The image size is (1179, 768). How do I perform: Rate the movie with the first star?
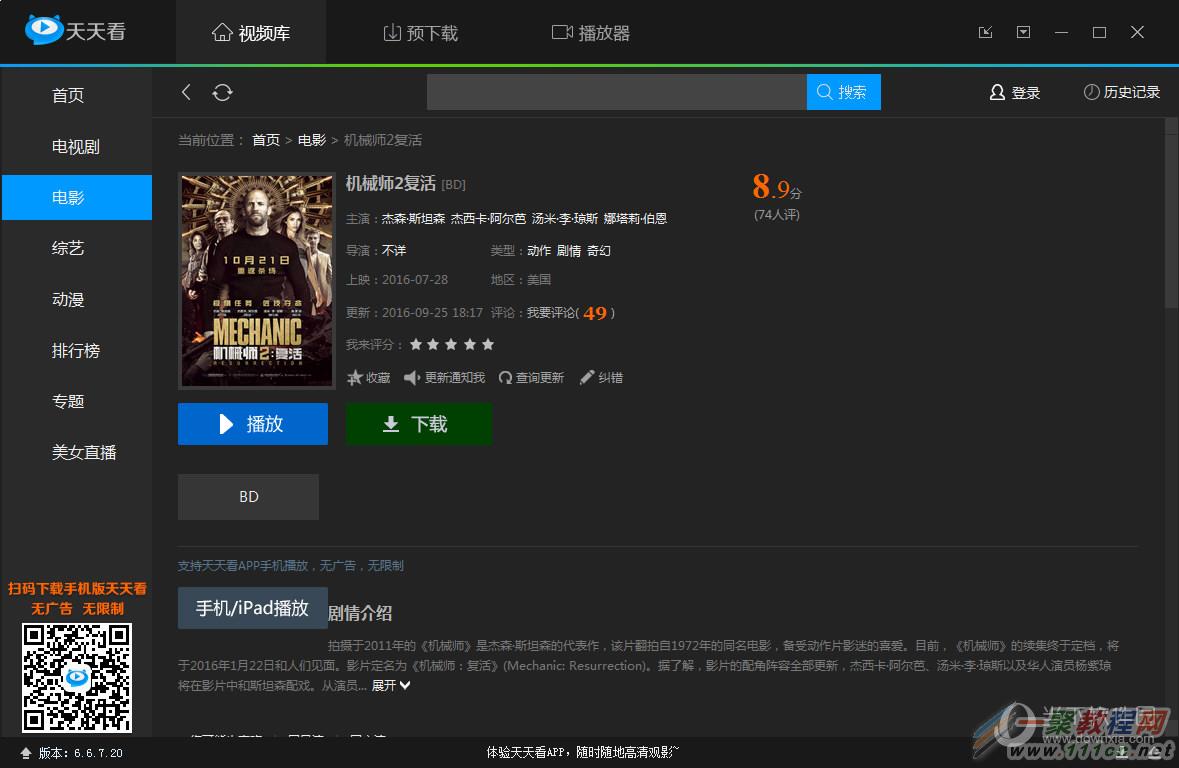tap(416, 345)
